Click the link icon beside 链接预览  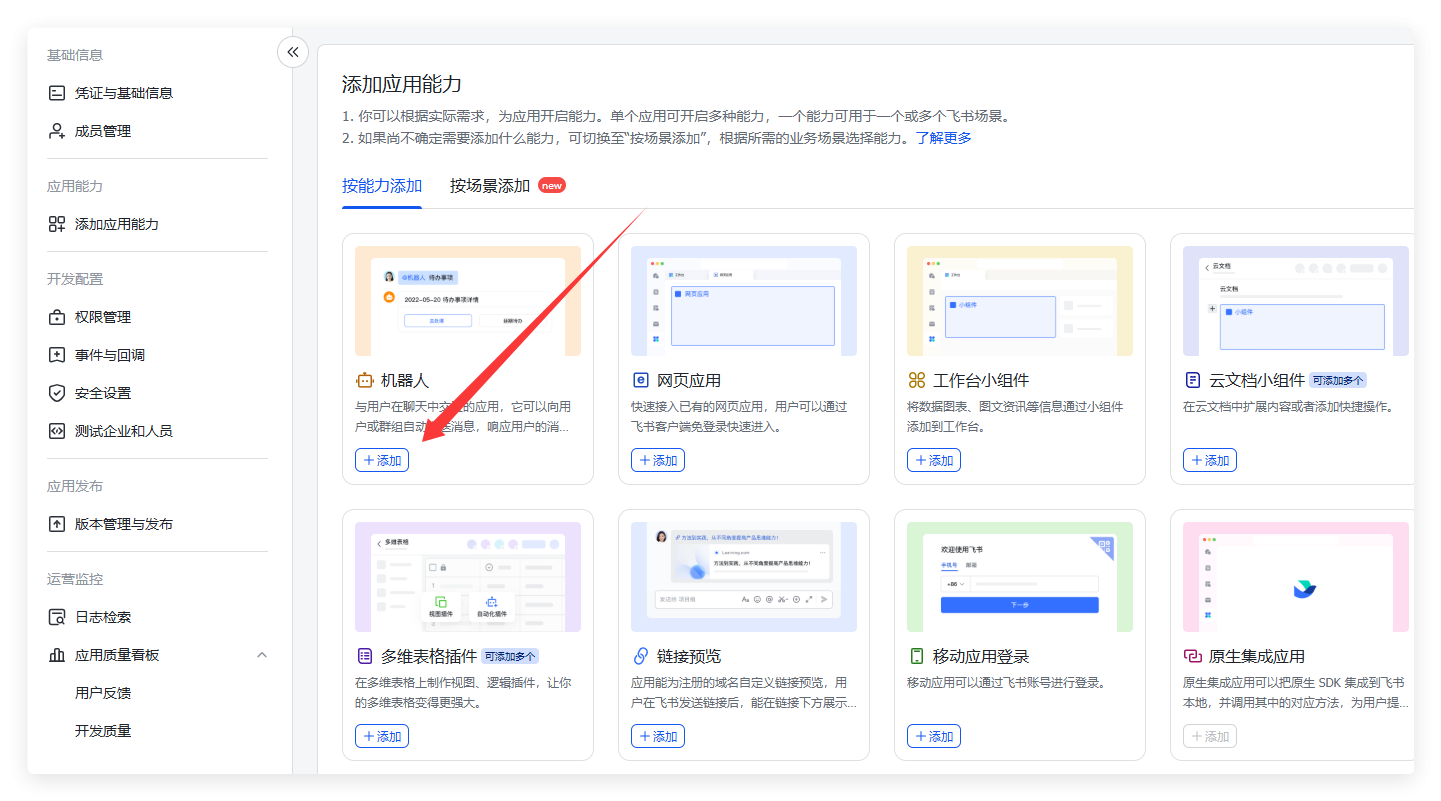click(x=640, y=656)
